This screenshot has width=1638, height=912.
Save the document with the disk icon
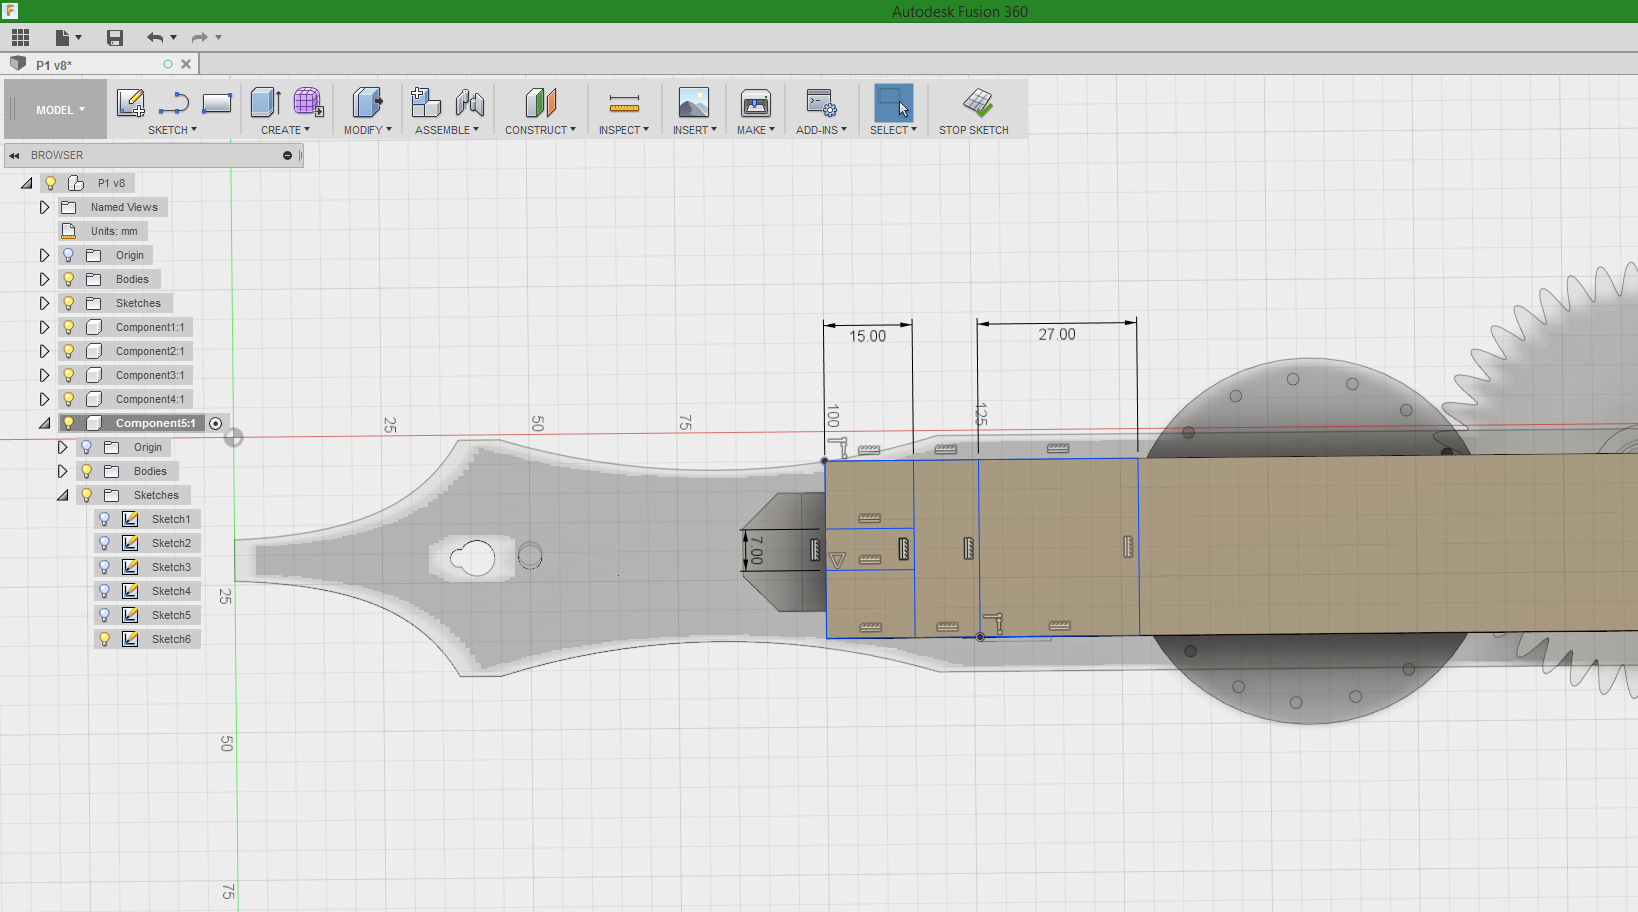point(115,38)
